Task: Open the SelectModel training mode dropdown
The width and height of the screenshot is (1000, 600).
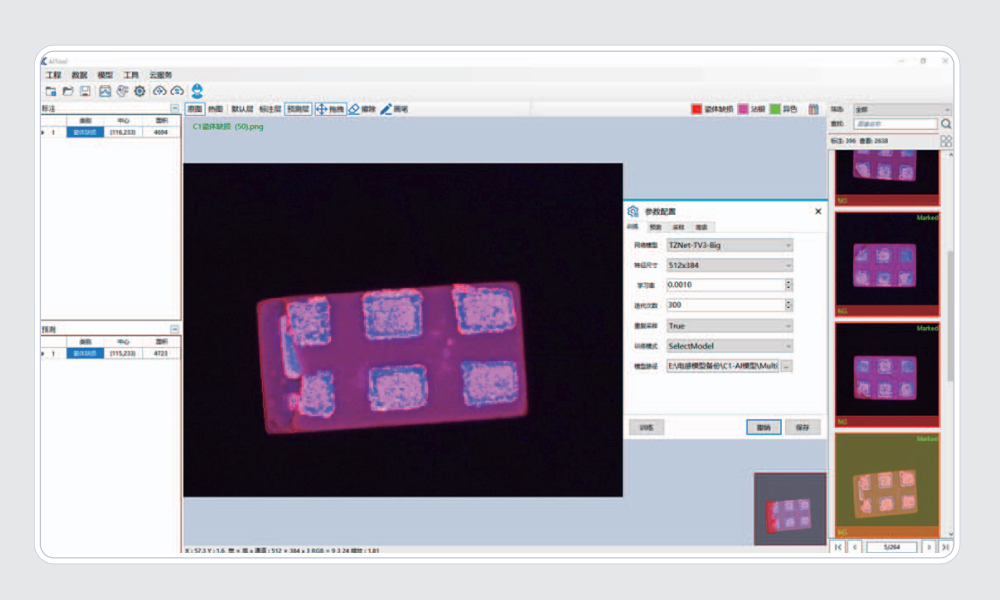Action: pyautogui.click(x=729, y=346)
